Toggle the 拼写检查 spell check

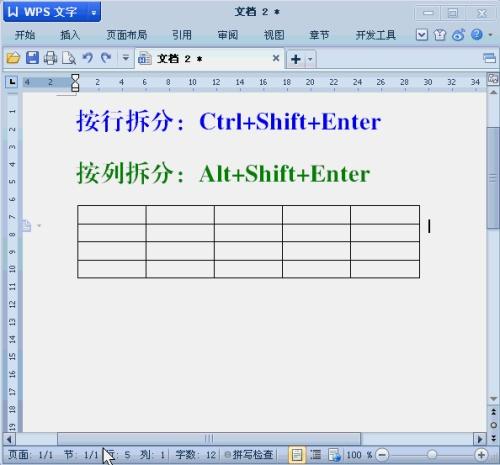tap(249, 454)
